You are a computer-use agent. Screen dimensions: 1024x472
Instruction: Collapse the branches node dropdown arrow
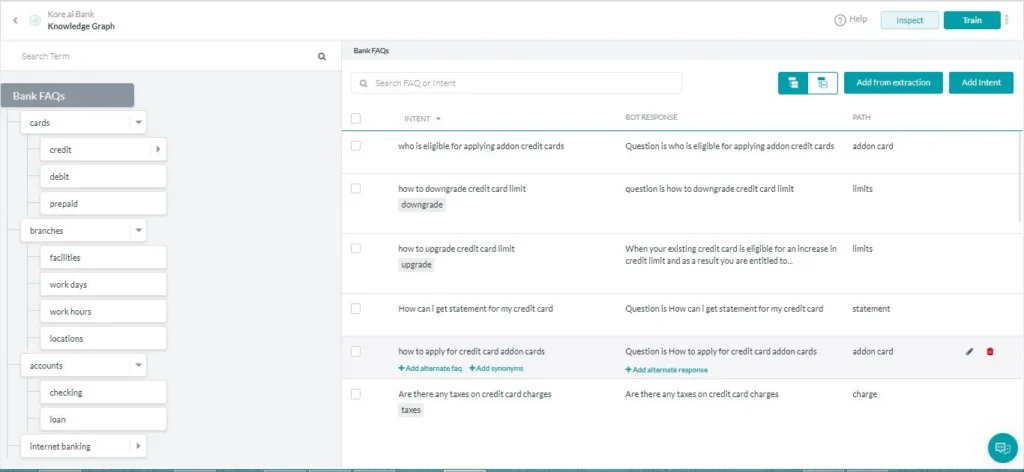click(x=138, y=230)
